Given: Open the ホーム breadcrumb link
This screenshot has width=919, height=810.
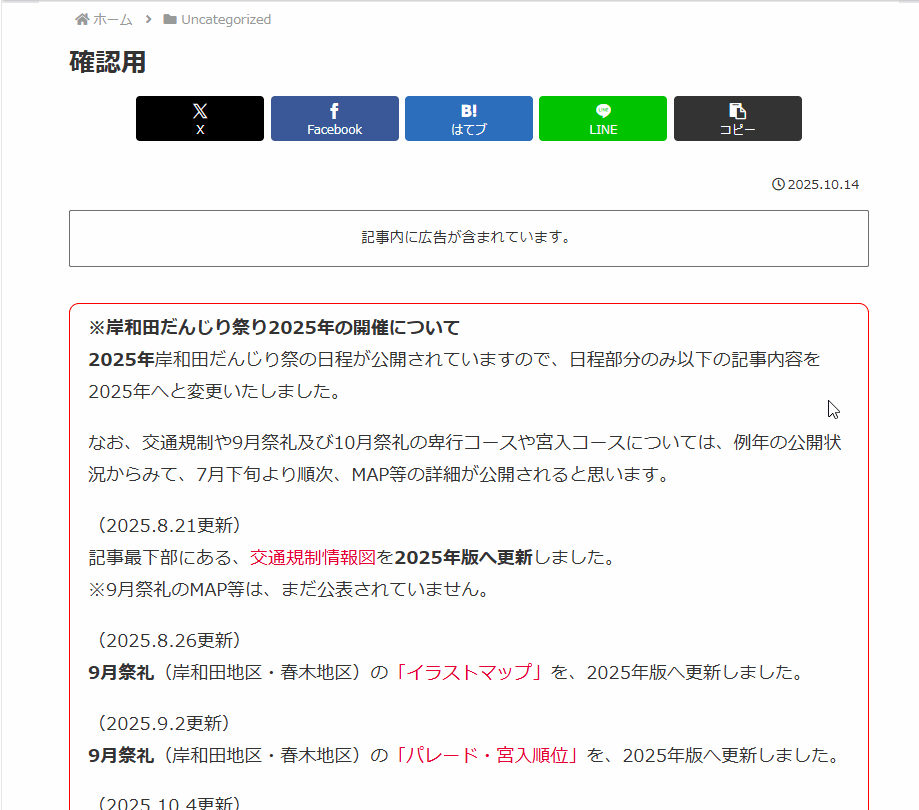Looking at the screenshot, I should click(112, 19).
